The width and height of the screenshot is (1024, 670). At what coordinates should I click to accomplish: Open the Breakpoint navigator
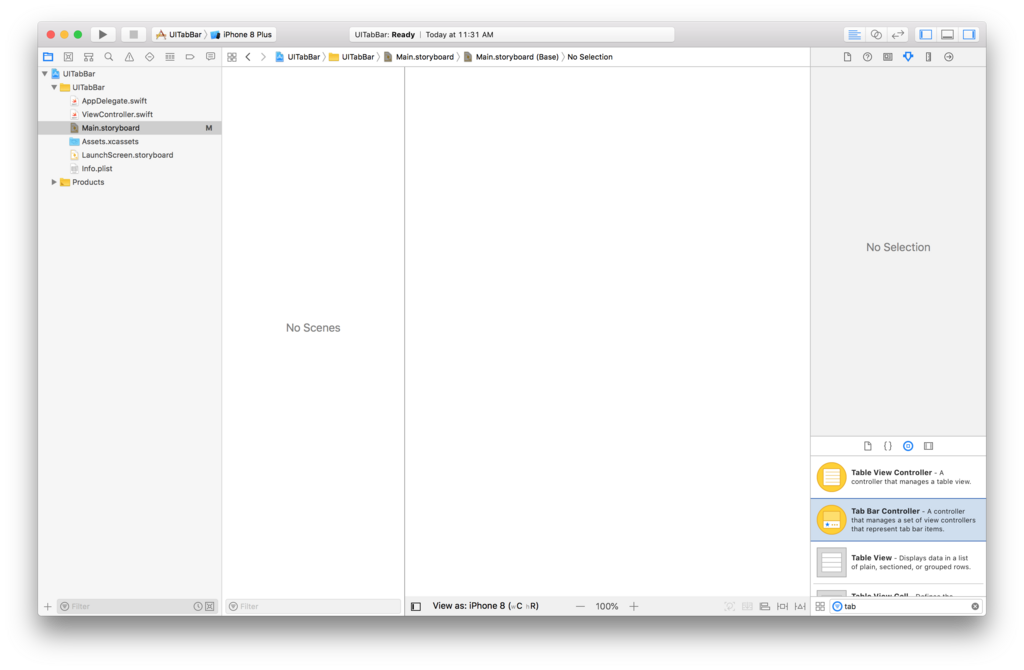pyautogui.click(x=190, y=57)
